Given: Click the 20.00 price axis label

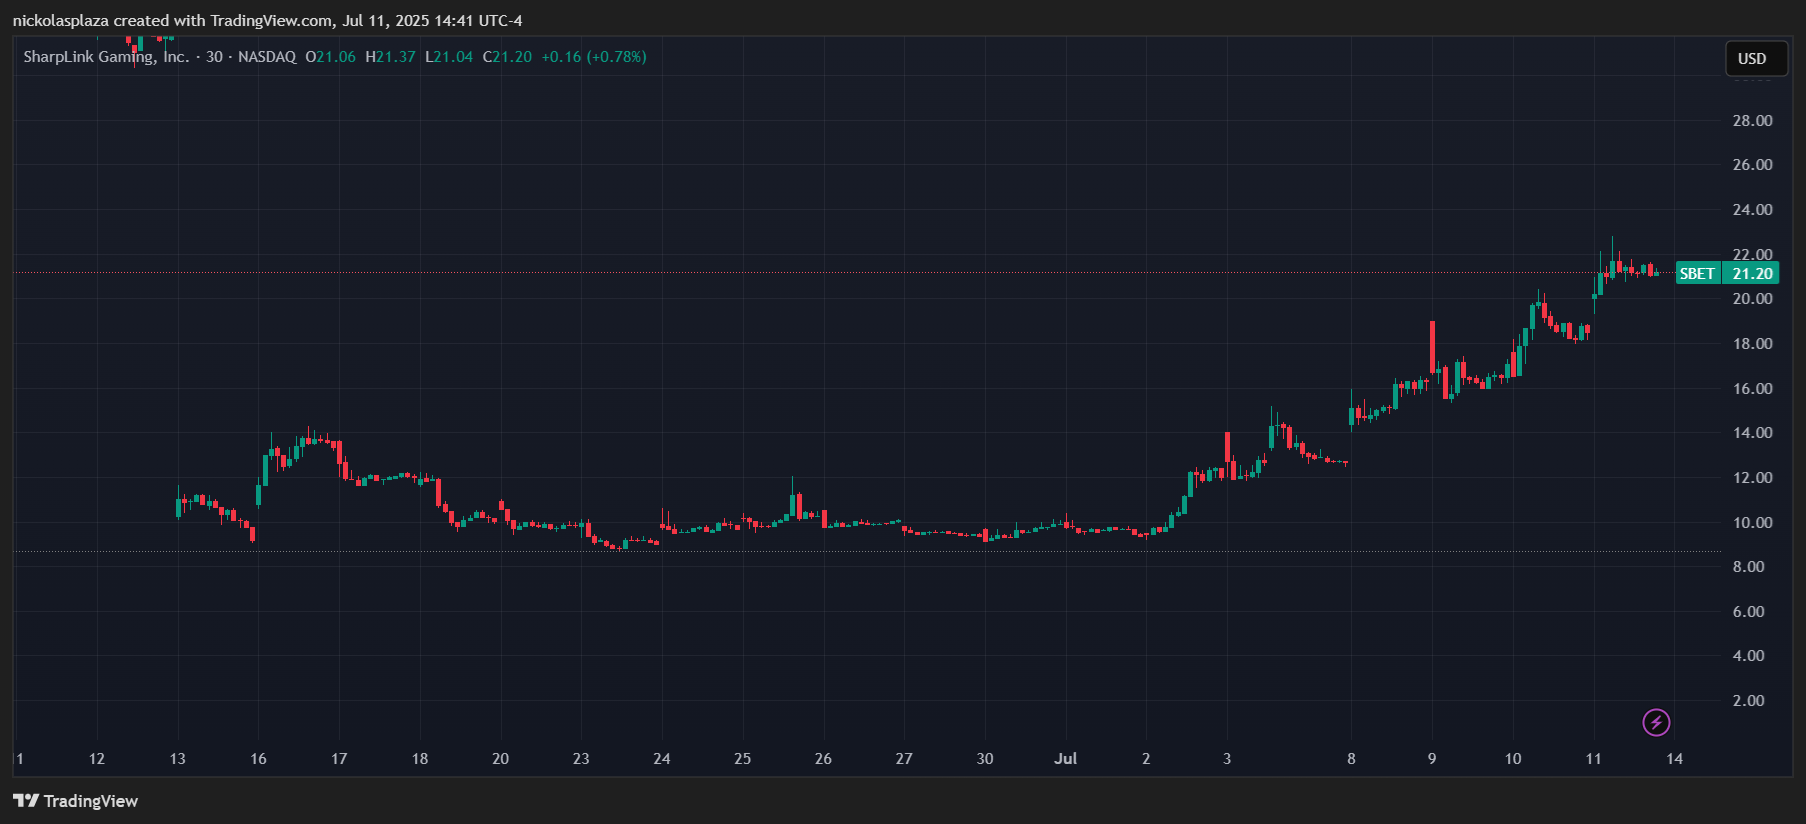Looking at the screenshot, I should click(x=1752, y=299).
